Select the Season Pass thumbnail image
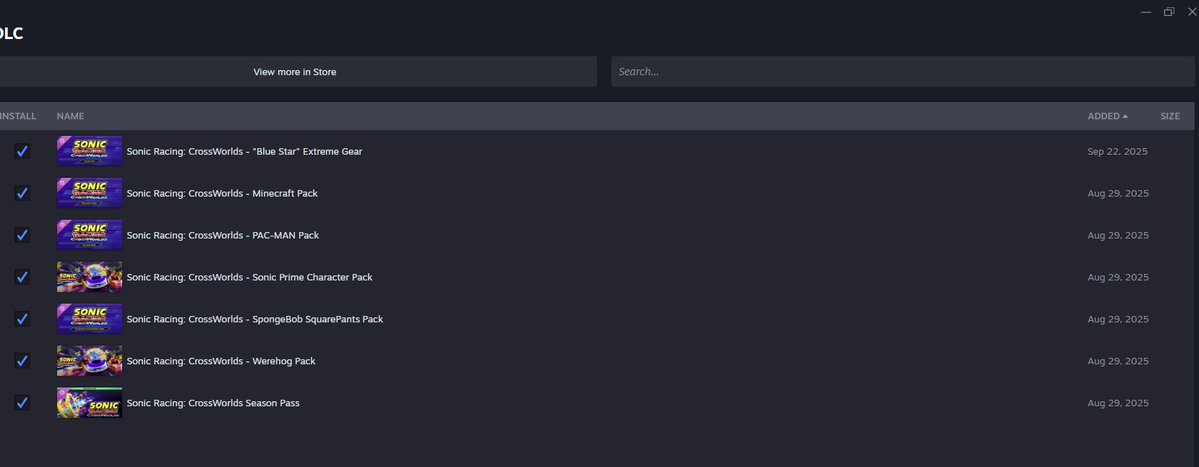This screenshot has height=467, width=1199. coord(89,403)
